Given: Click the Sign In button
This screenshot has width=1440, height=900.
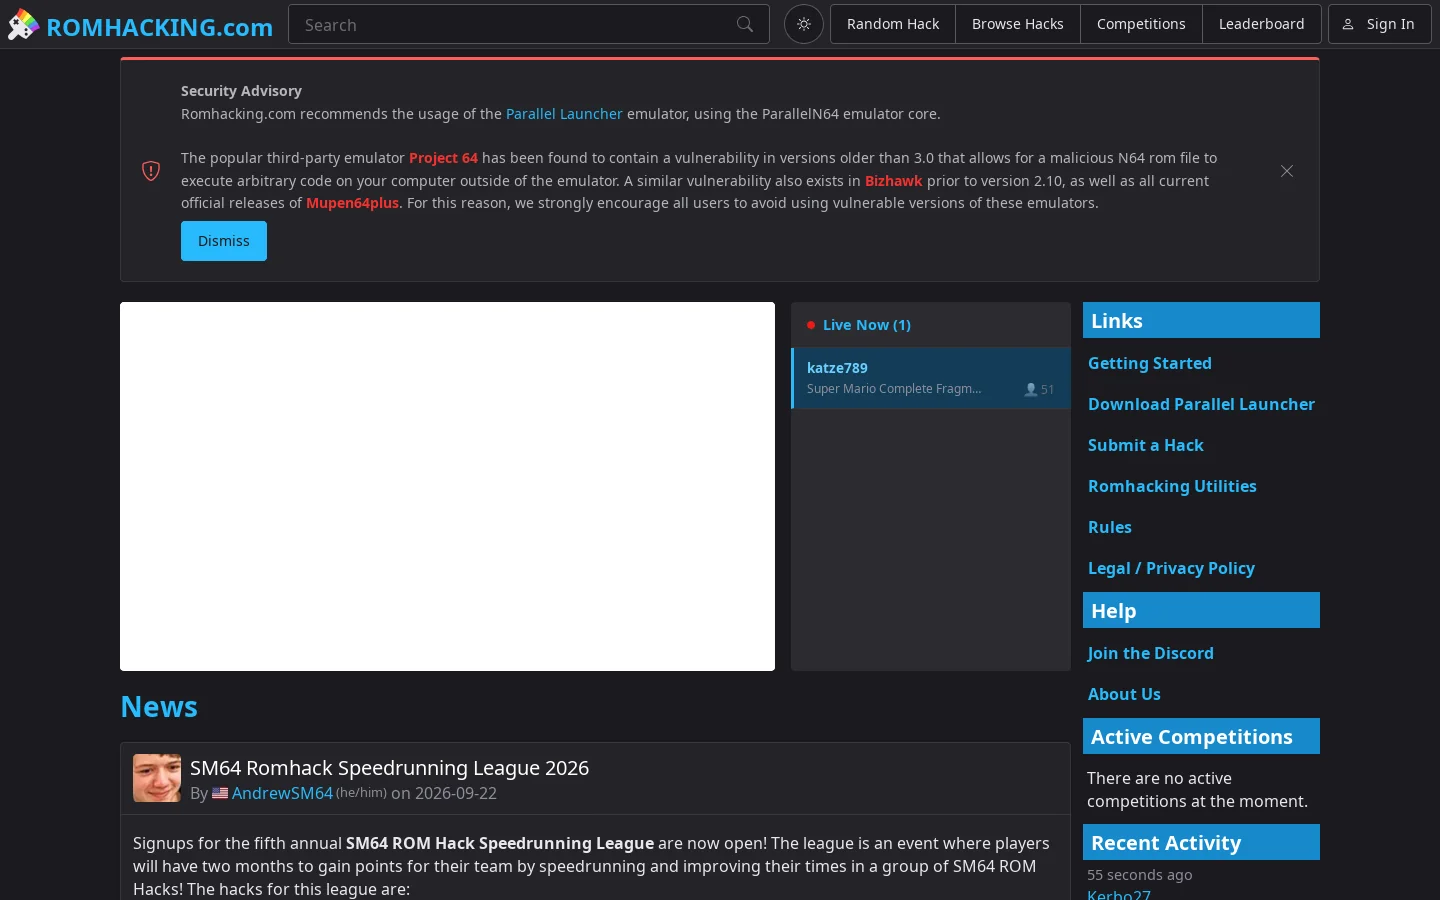Looking at the screenshot, I should click(1380, 24).
